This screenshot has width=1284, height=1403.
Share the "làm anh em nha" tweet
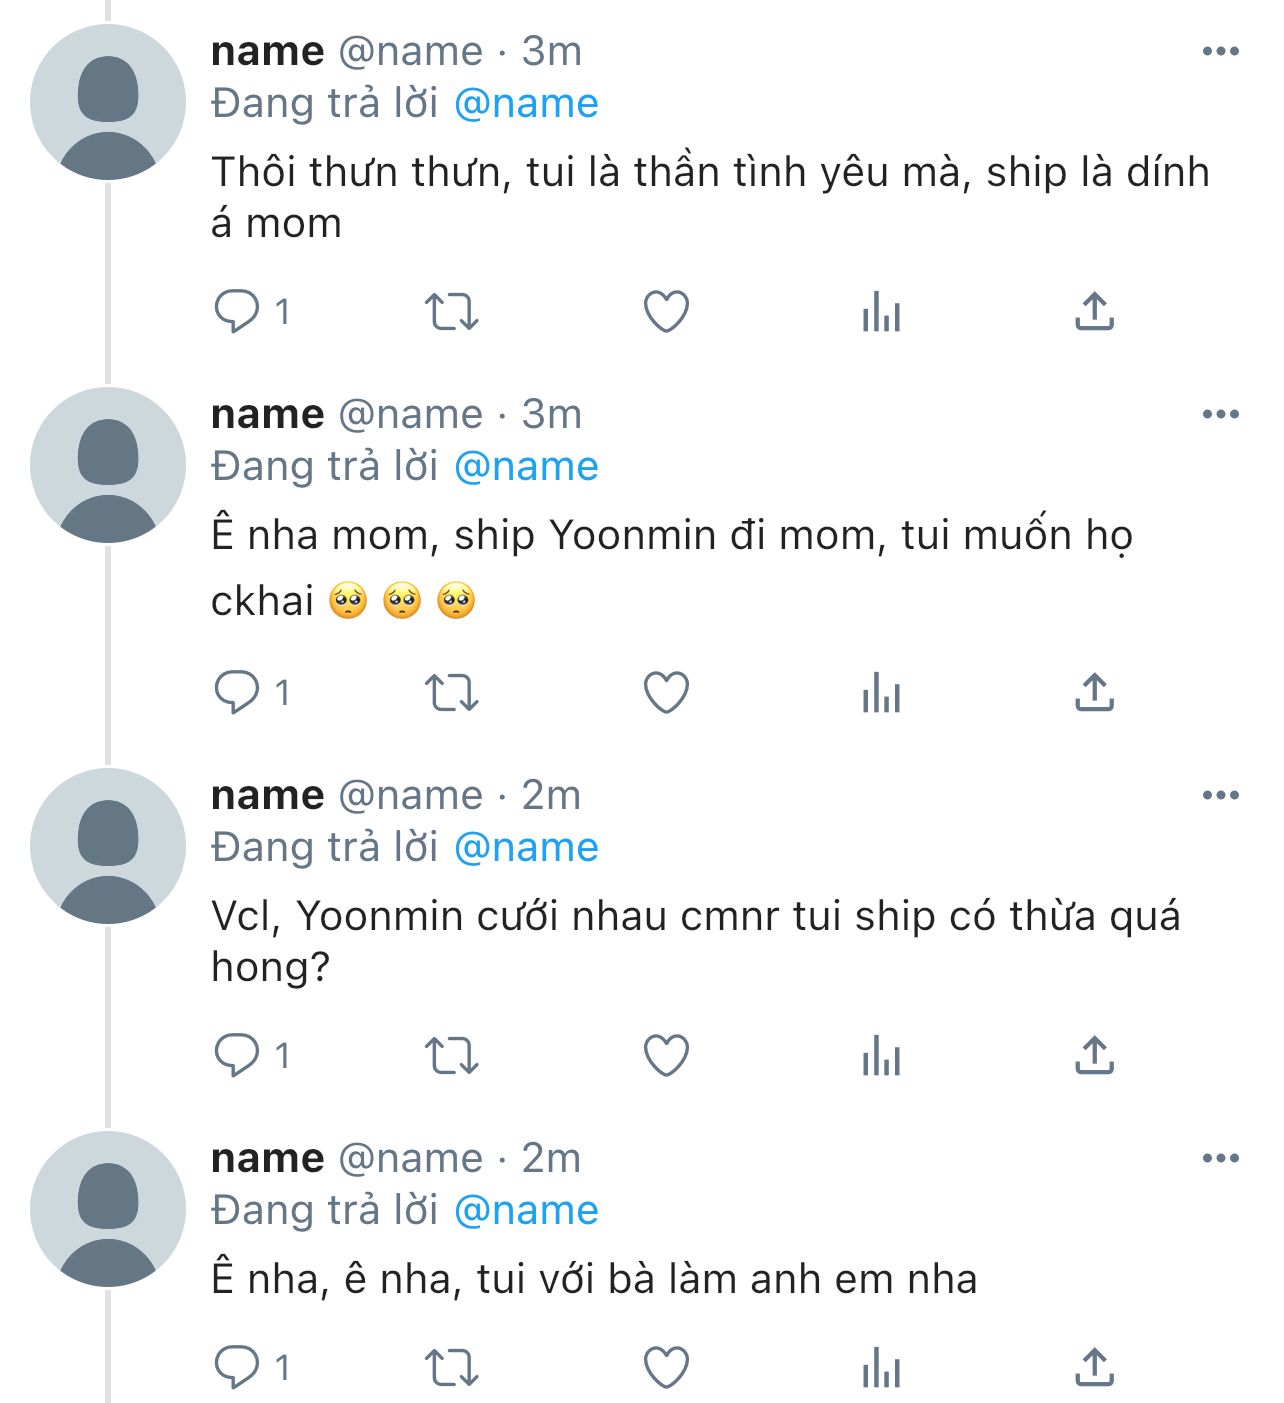pos(1095,1367)
